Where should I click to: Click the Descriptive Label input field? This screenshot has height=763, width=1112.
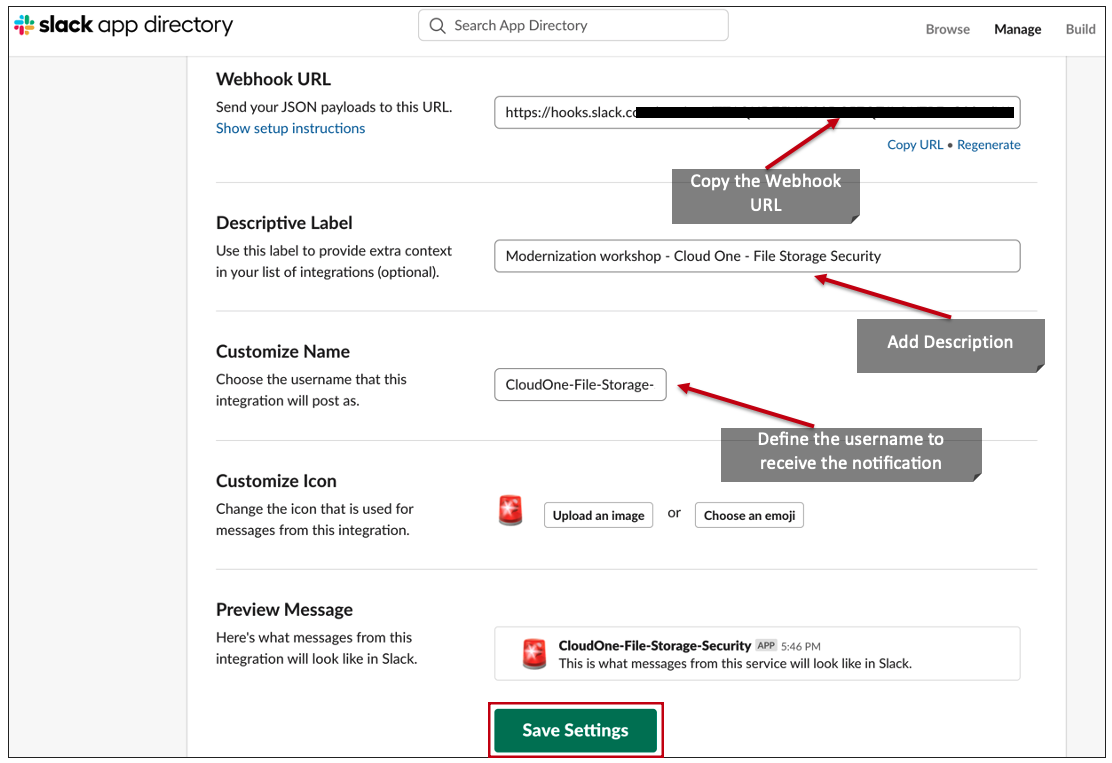pos(757,256)
